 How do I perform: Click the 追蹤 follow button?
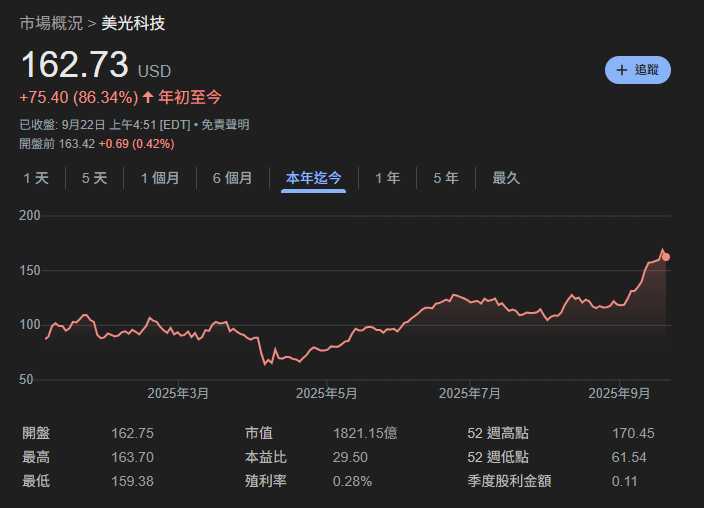[638, 70]
